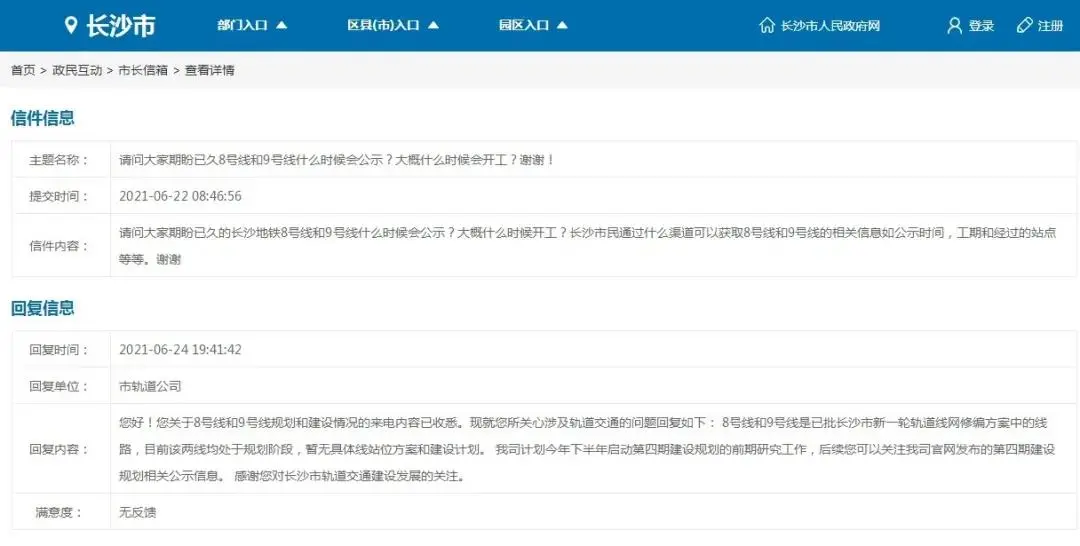Expand the arrow next to 部门入口
The image size is (1080, 546).
click(282, 25)
